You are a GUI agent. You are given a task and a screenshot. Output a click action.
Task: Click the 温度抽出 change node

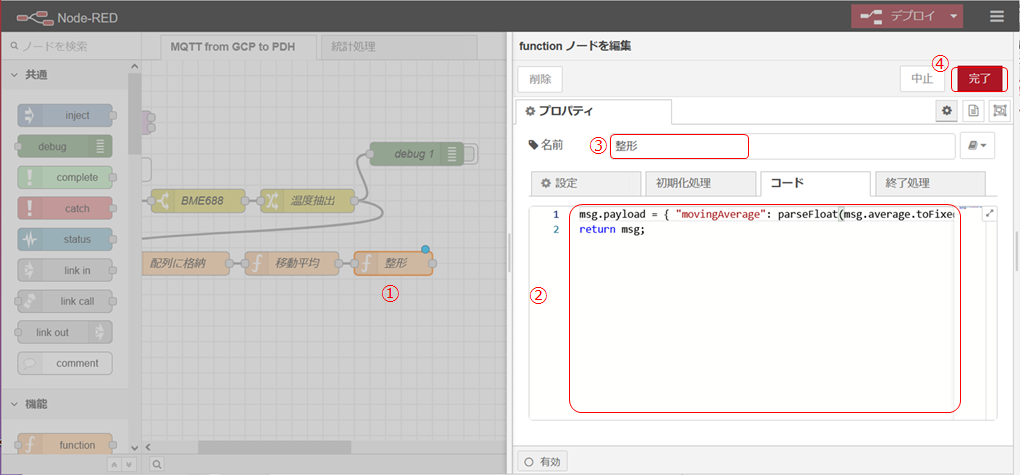[x=307, y=200]
